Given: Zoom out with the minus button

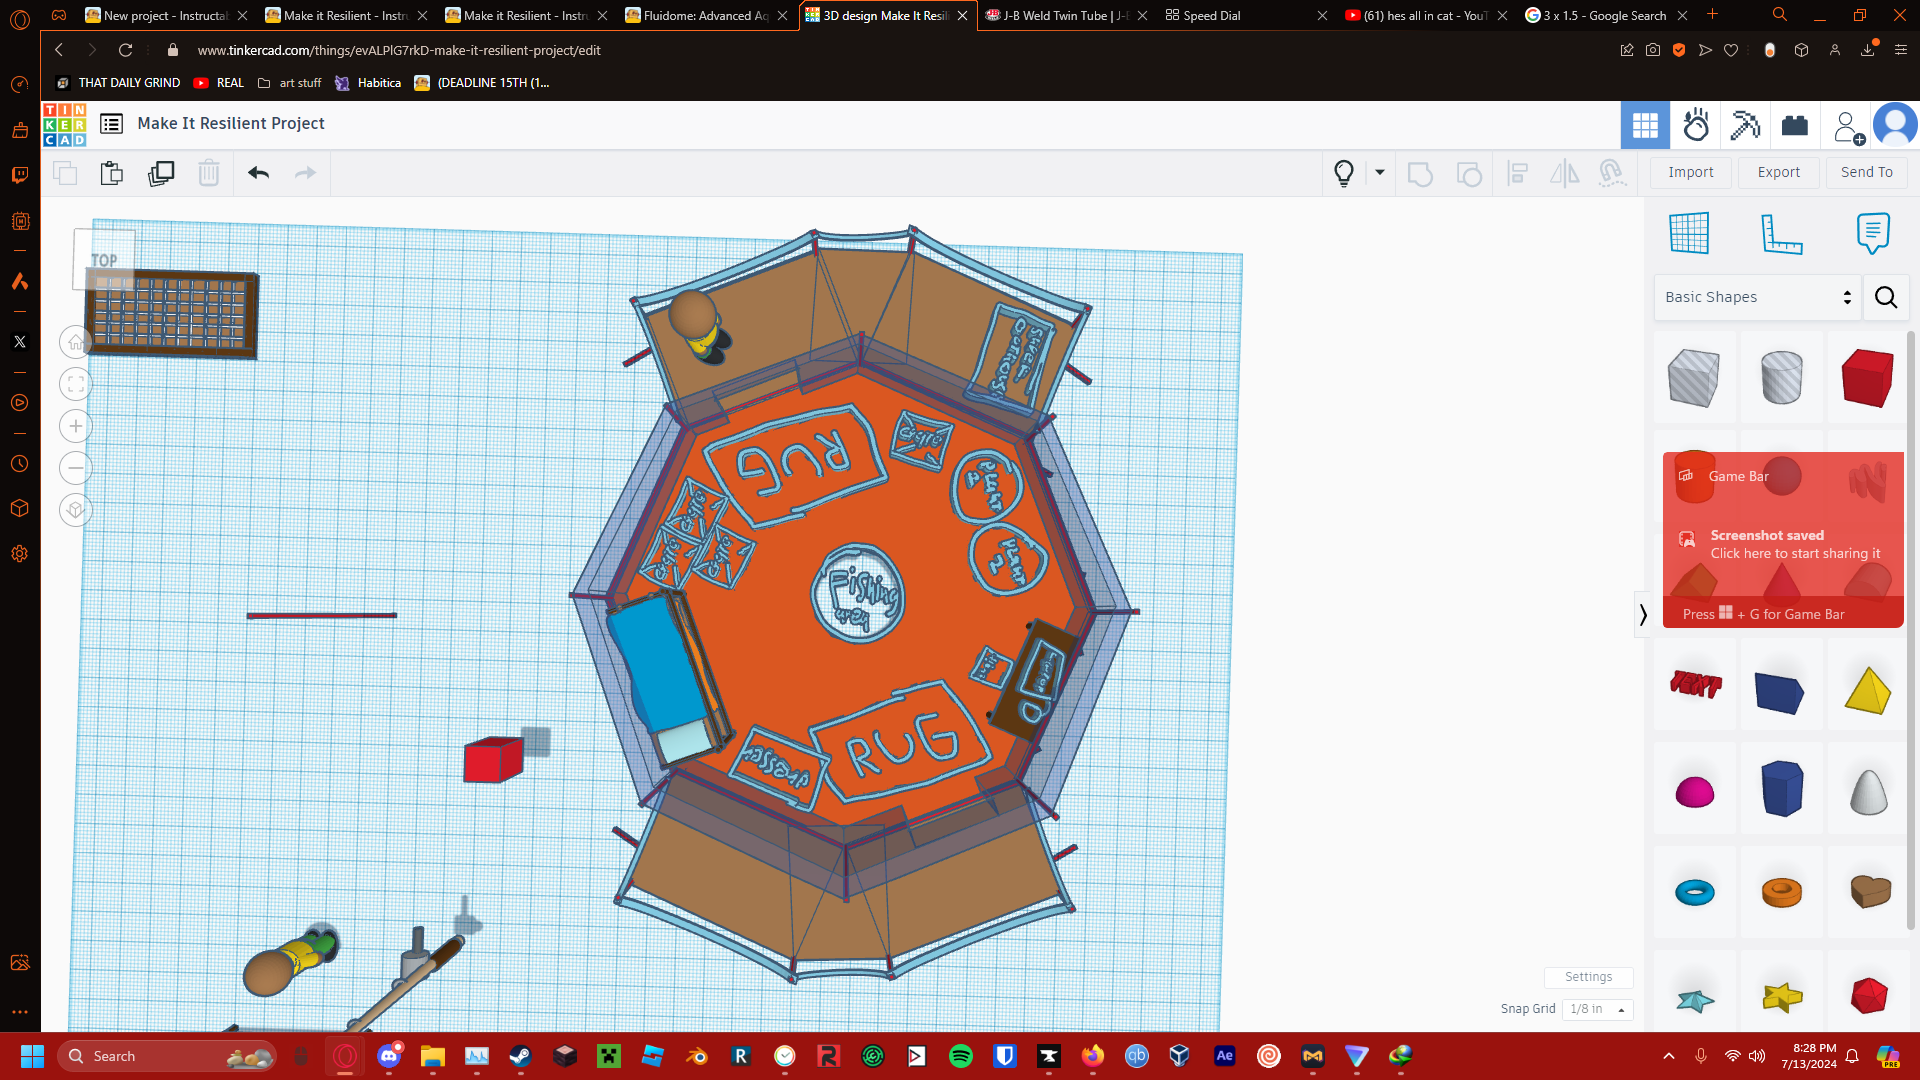Looking at the screenshot, I should pos(76,468).
